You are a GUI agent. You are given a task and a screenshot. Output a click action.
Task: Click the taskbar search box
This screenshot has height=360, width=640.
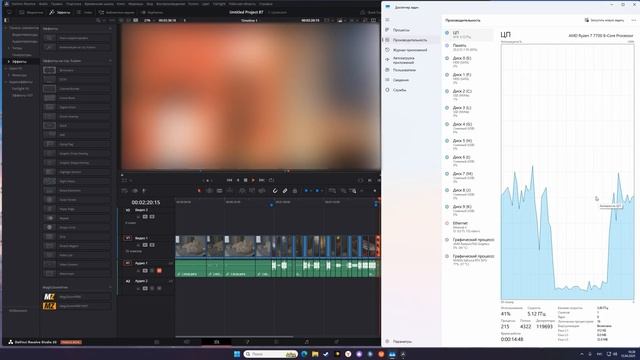point(270,354)
